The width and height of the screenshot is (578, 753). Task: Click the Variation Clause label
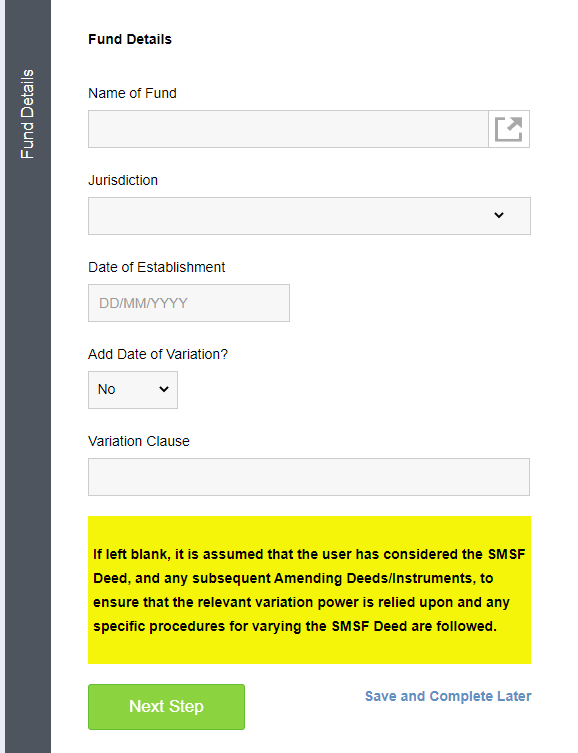pos(139,441)
